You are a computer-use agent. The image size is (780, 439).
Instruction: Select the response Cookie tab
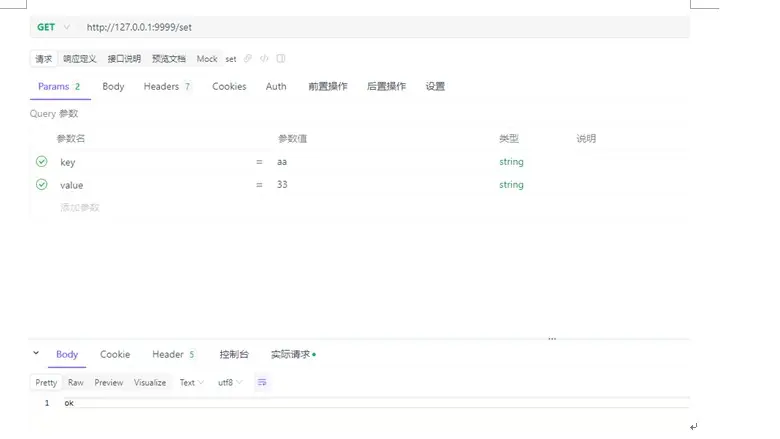[115, 354]
